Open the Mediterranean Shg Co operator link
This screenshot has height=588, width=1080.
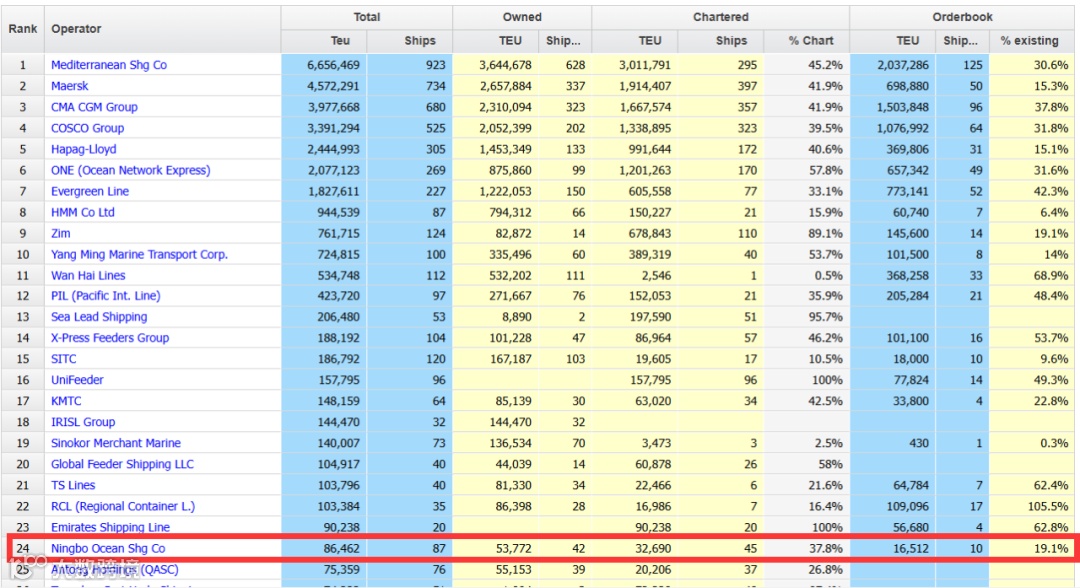pyautogui.click(x=109, y=65)
